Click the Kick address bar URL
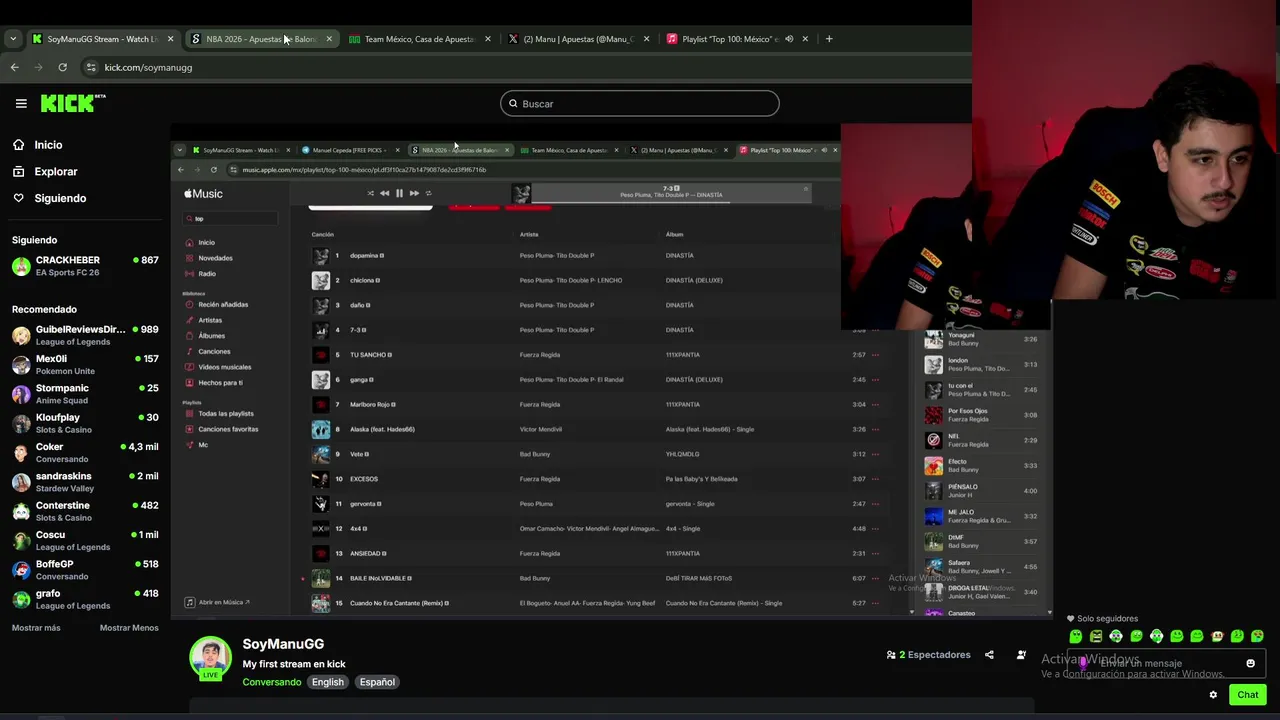 coord(148,67)
